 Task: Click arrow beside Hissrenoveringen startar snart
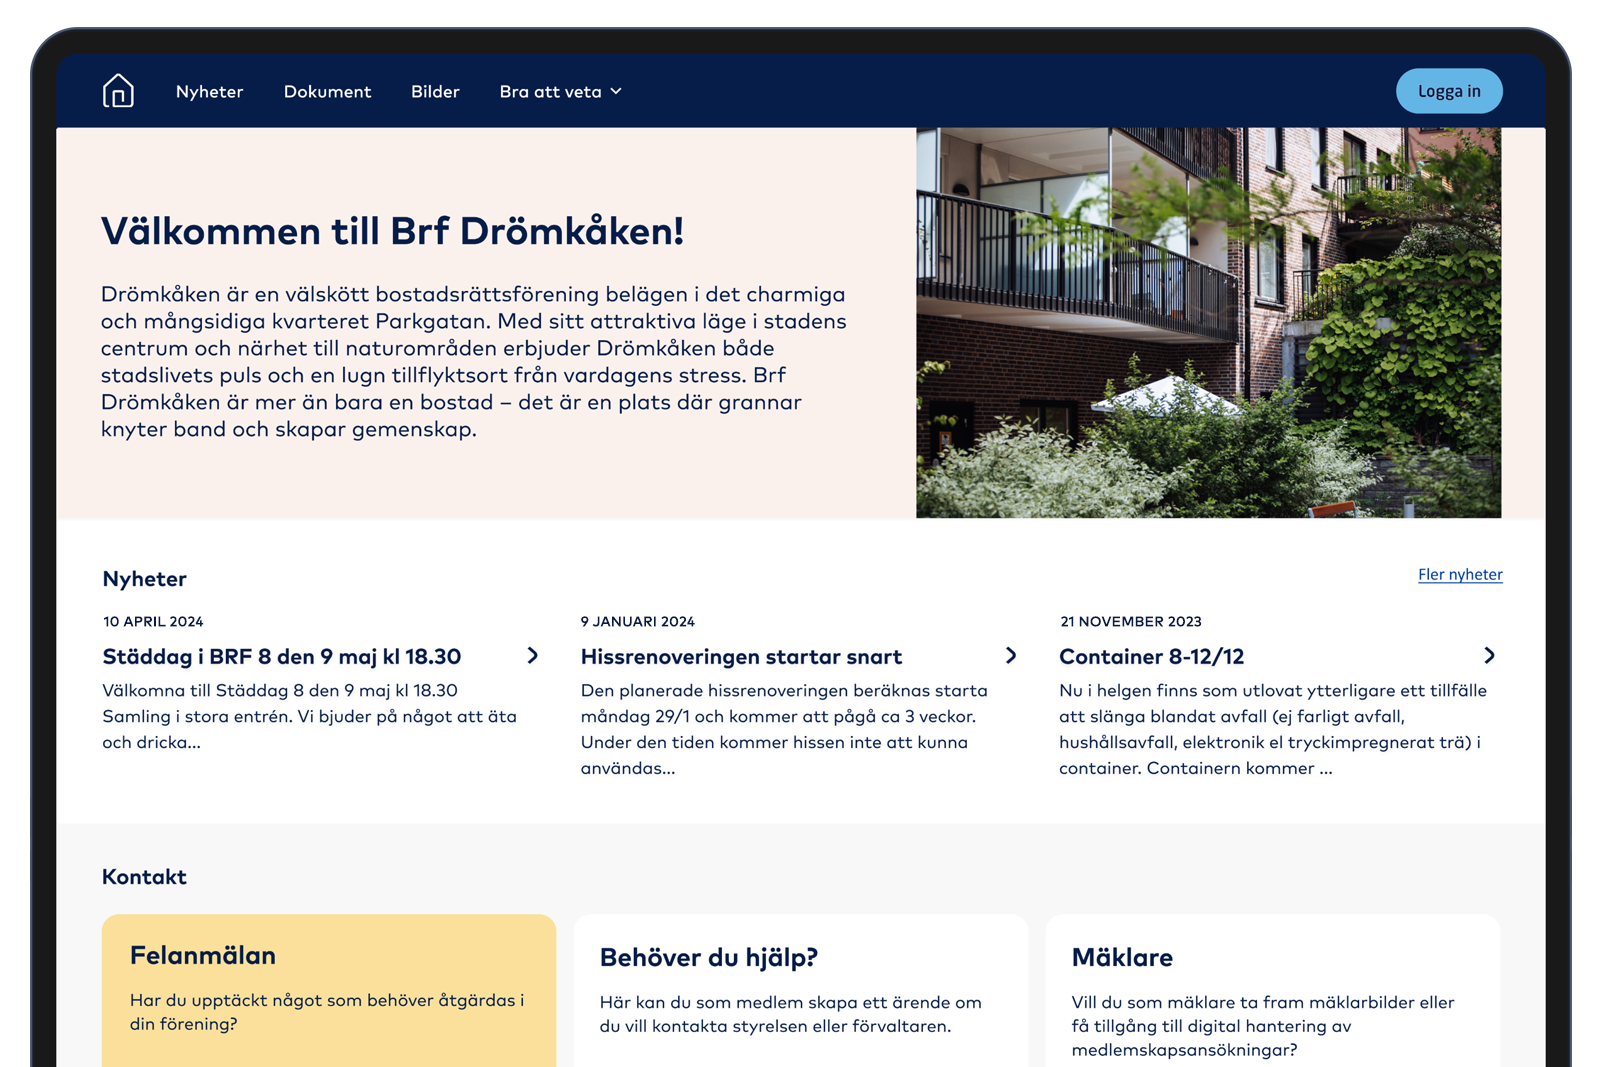(1010, 656)
